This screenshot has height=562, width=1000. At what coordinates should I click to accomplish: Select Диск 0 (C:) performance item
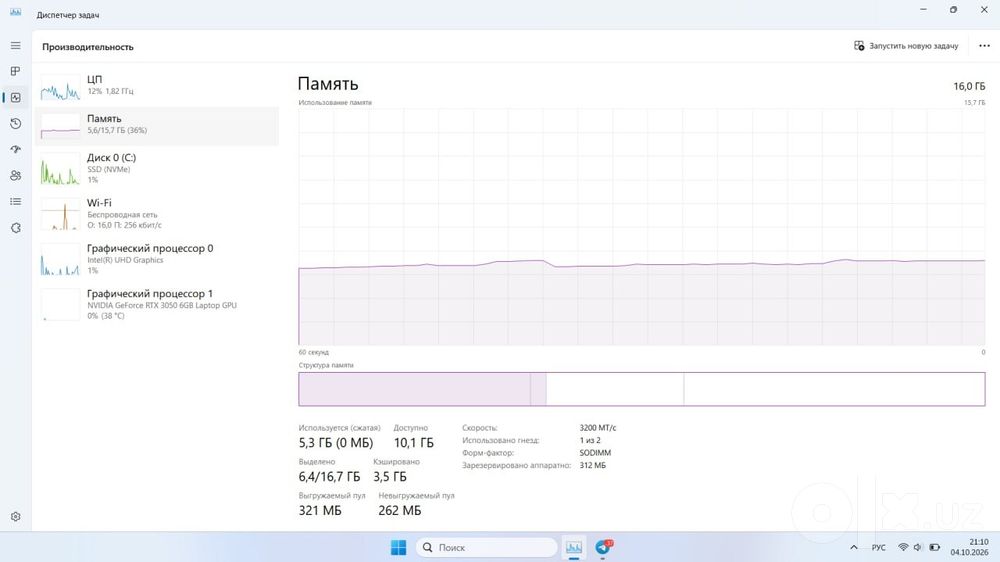(157, 169)
